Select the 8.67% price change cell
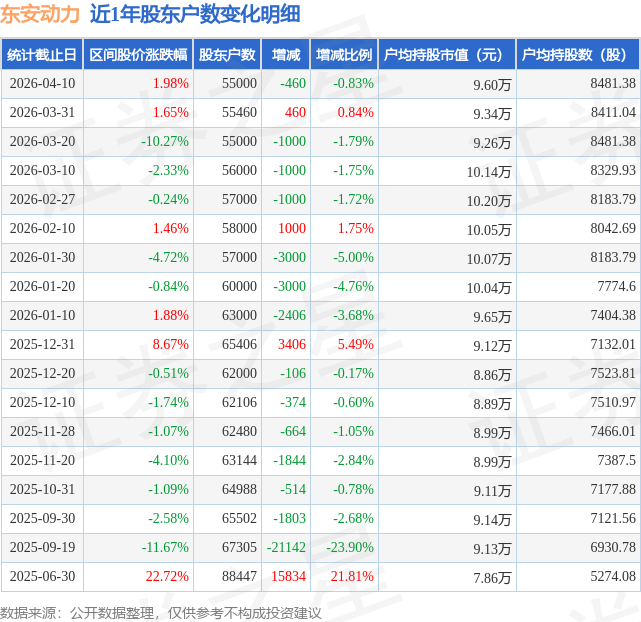This screenshot has height=622, width=641. 170,345
